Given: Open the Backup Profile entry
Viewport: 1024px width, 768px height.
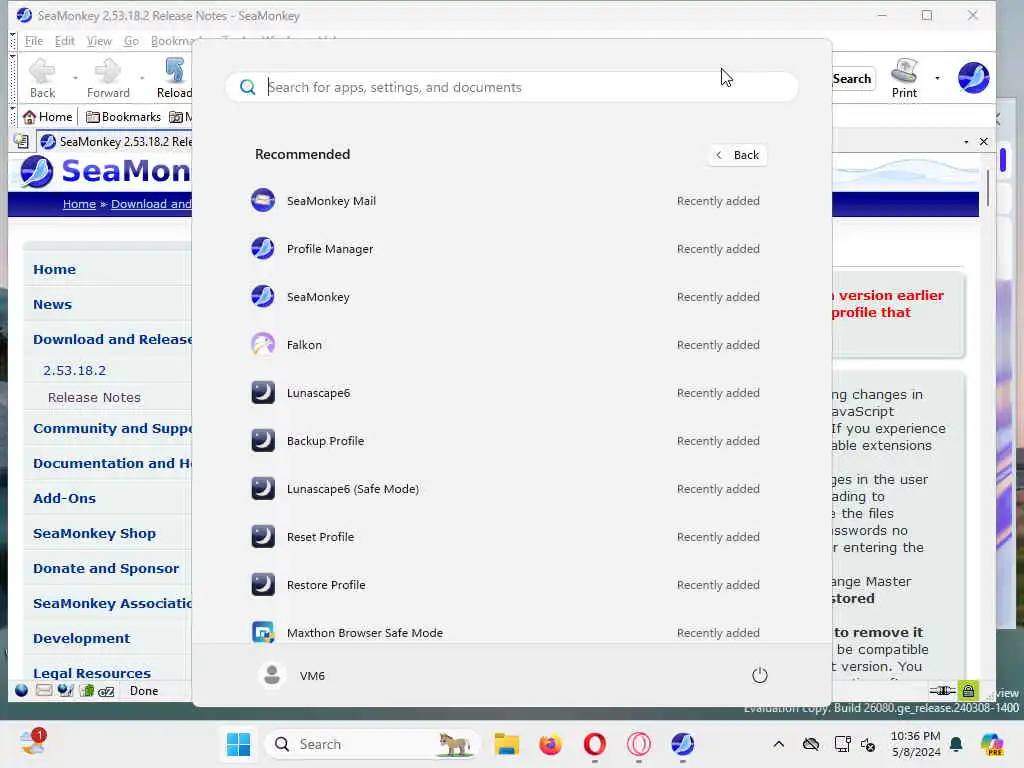Looking at the screenshot, I should point(507,441).
